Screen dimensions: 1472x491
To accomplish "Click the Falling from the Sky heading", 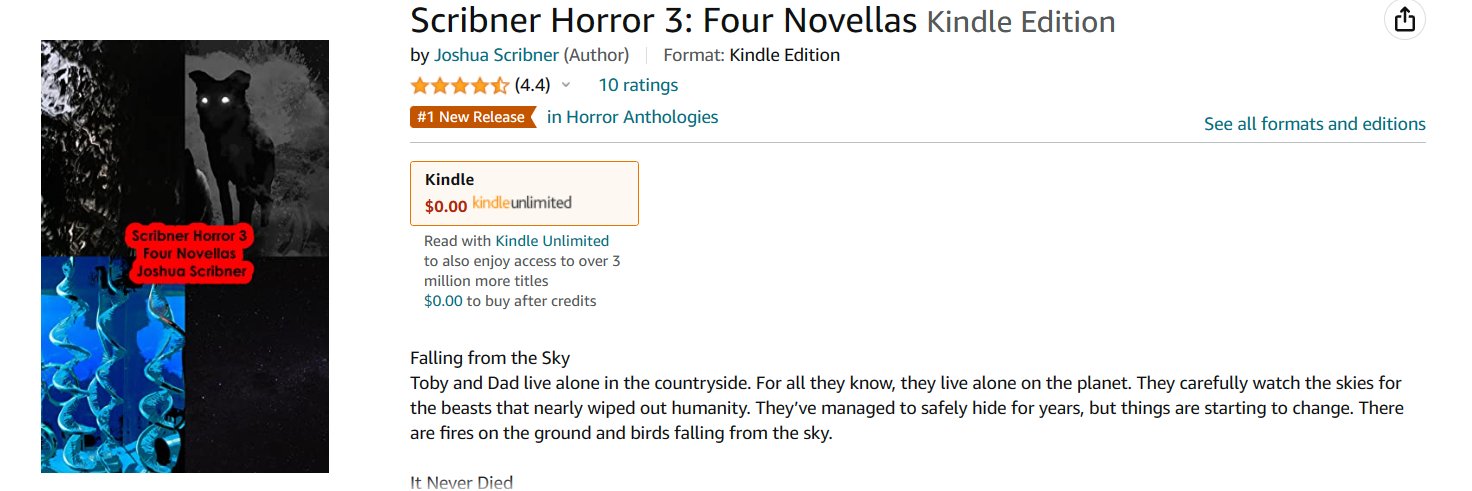I will tap(490, 358).
